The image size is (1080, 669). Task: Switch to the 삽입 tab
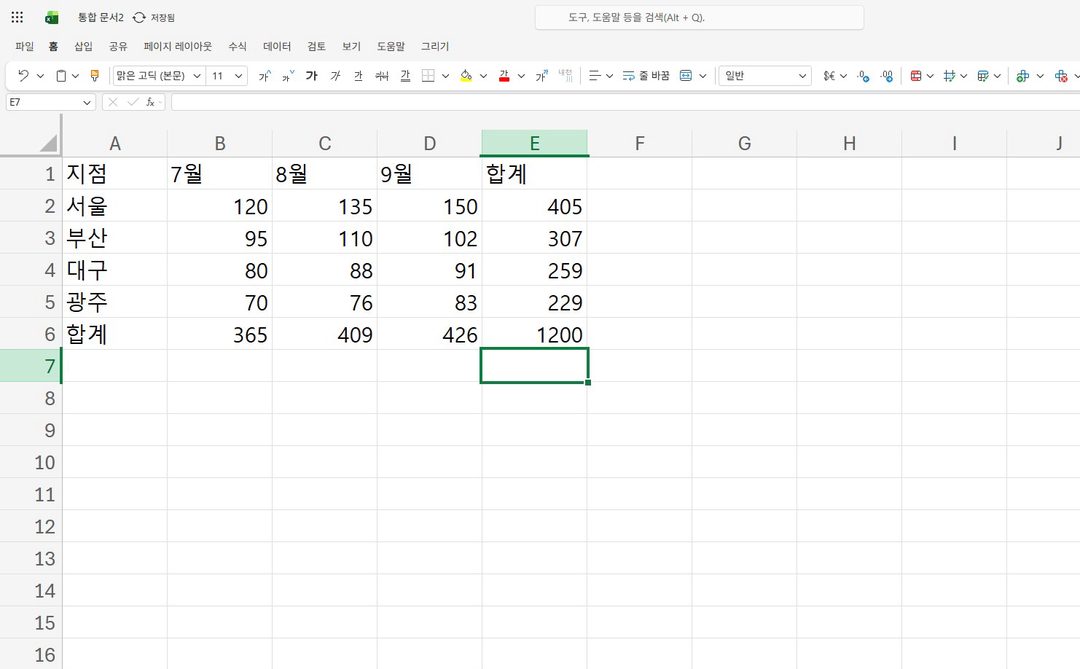(x=83, y=46)
